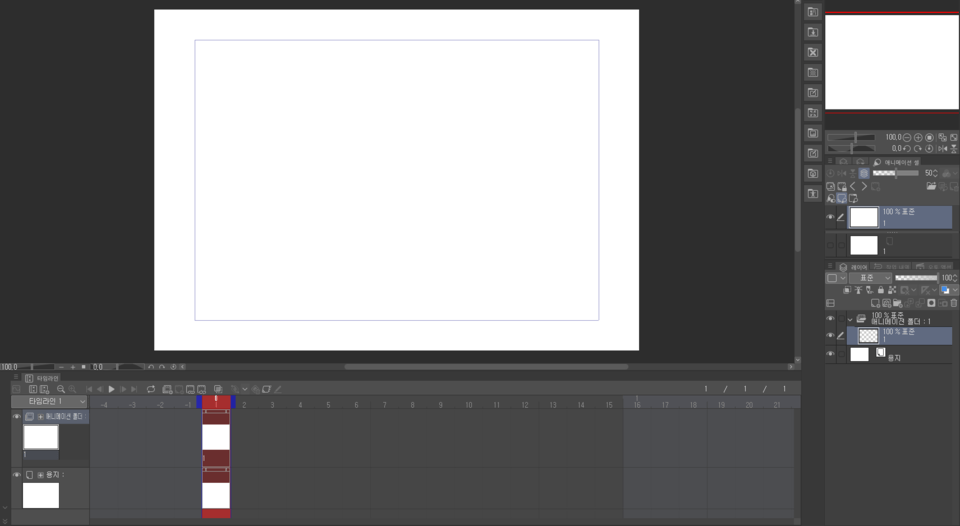Image resolution: width=960 pixels, height=526 pixels.
Task: Click the folder icon with X mark
Action: coord(812,52)
